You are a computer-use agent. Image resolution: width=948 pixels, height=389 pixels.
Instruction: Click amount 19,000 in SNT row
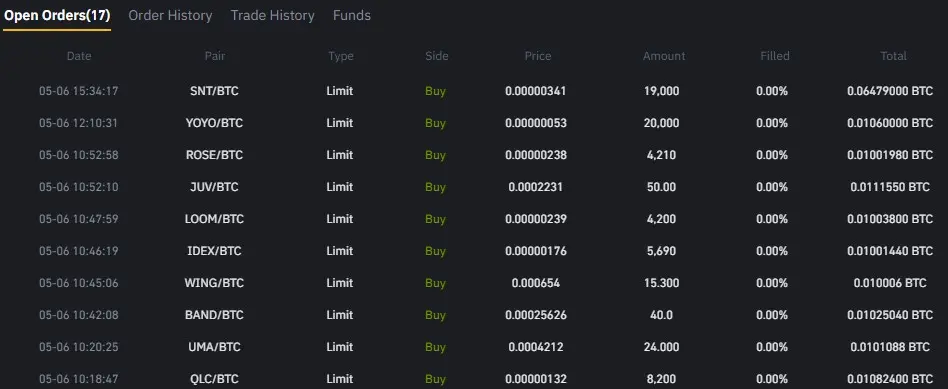coord(661,91)
